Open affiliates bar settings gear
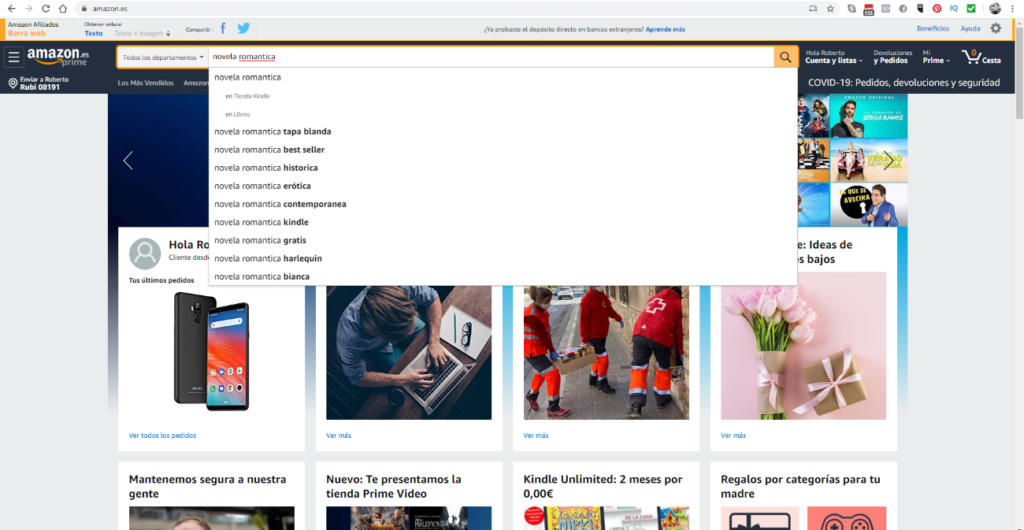This screenshot has height=530, width=1024. pos(995,28)
